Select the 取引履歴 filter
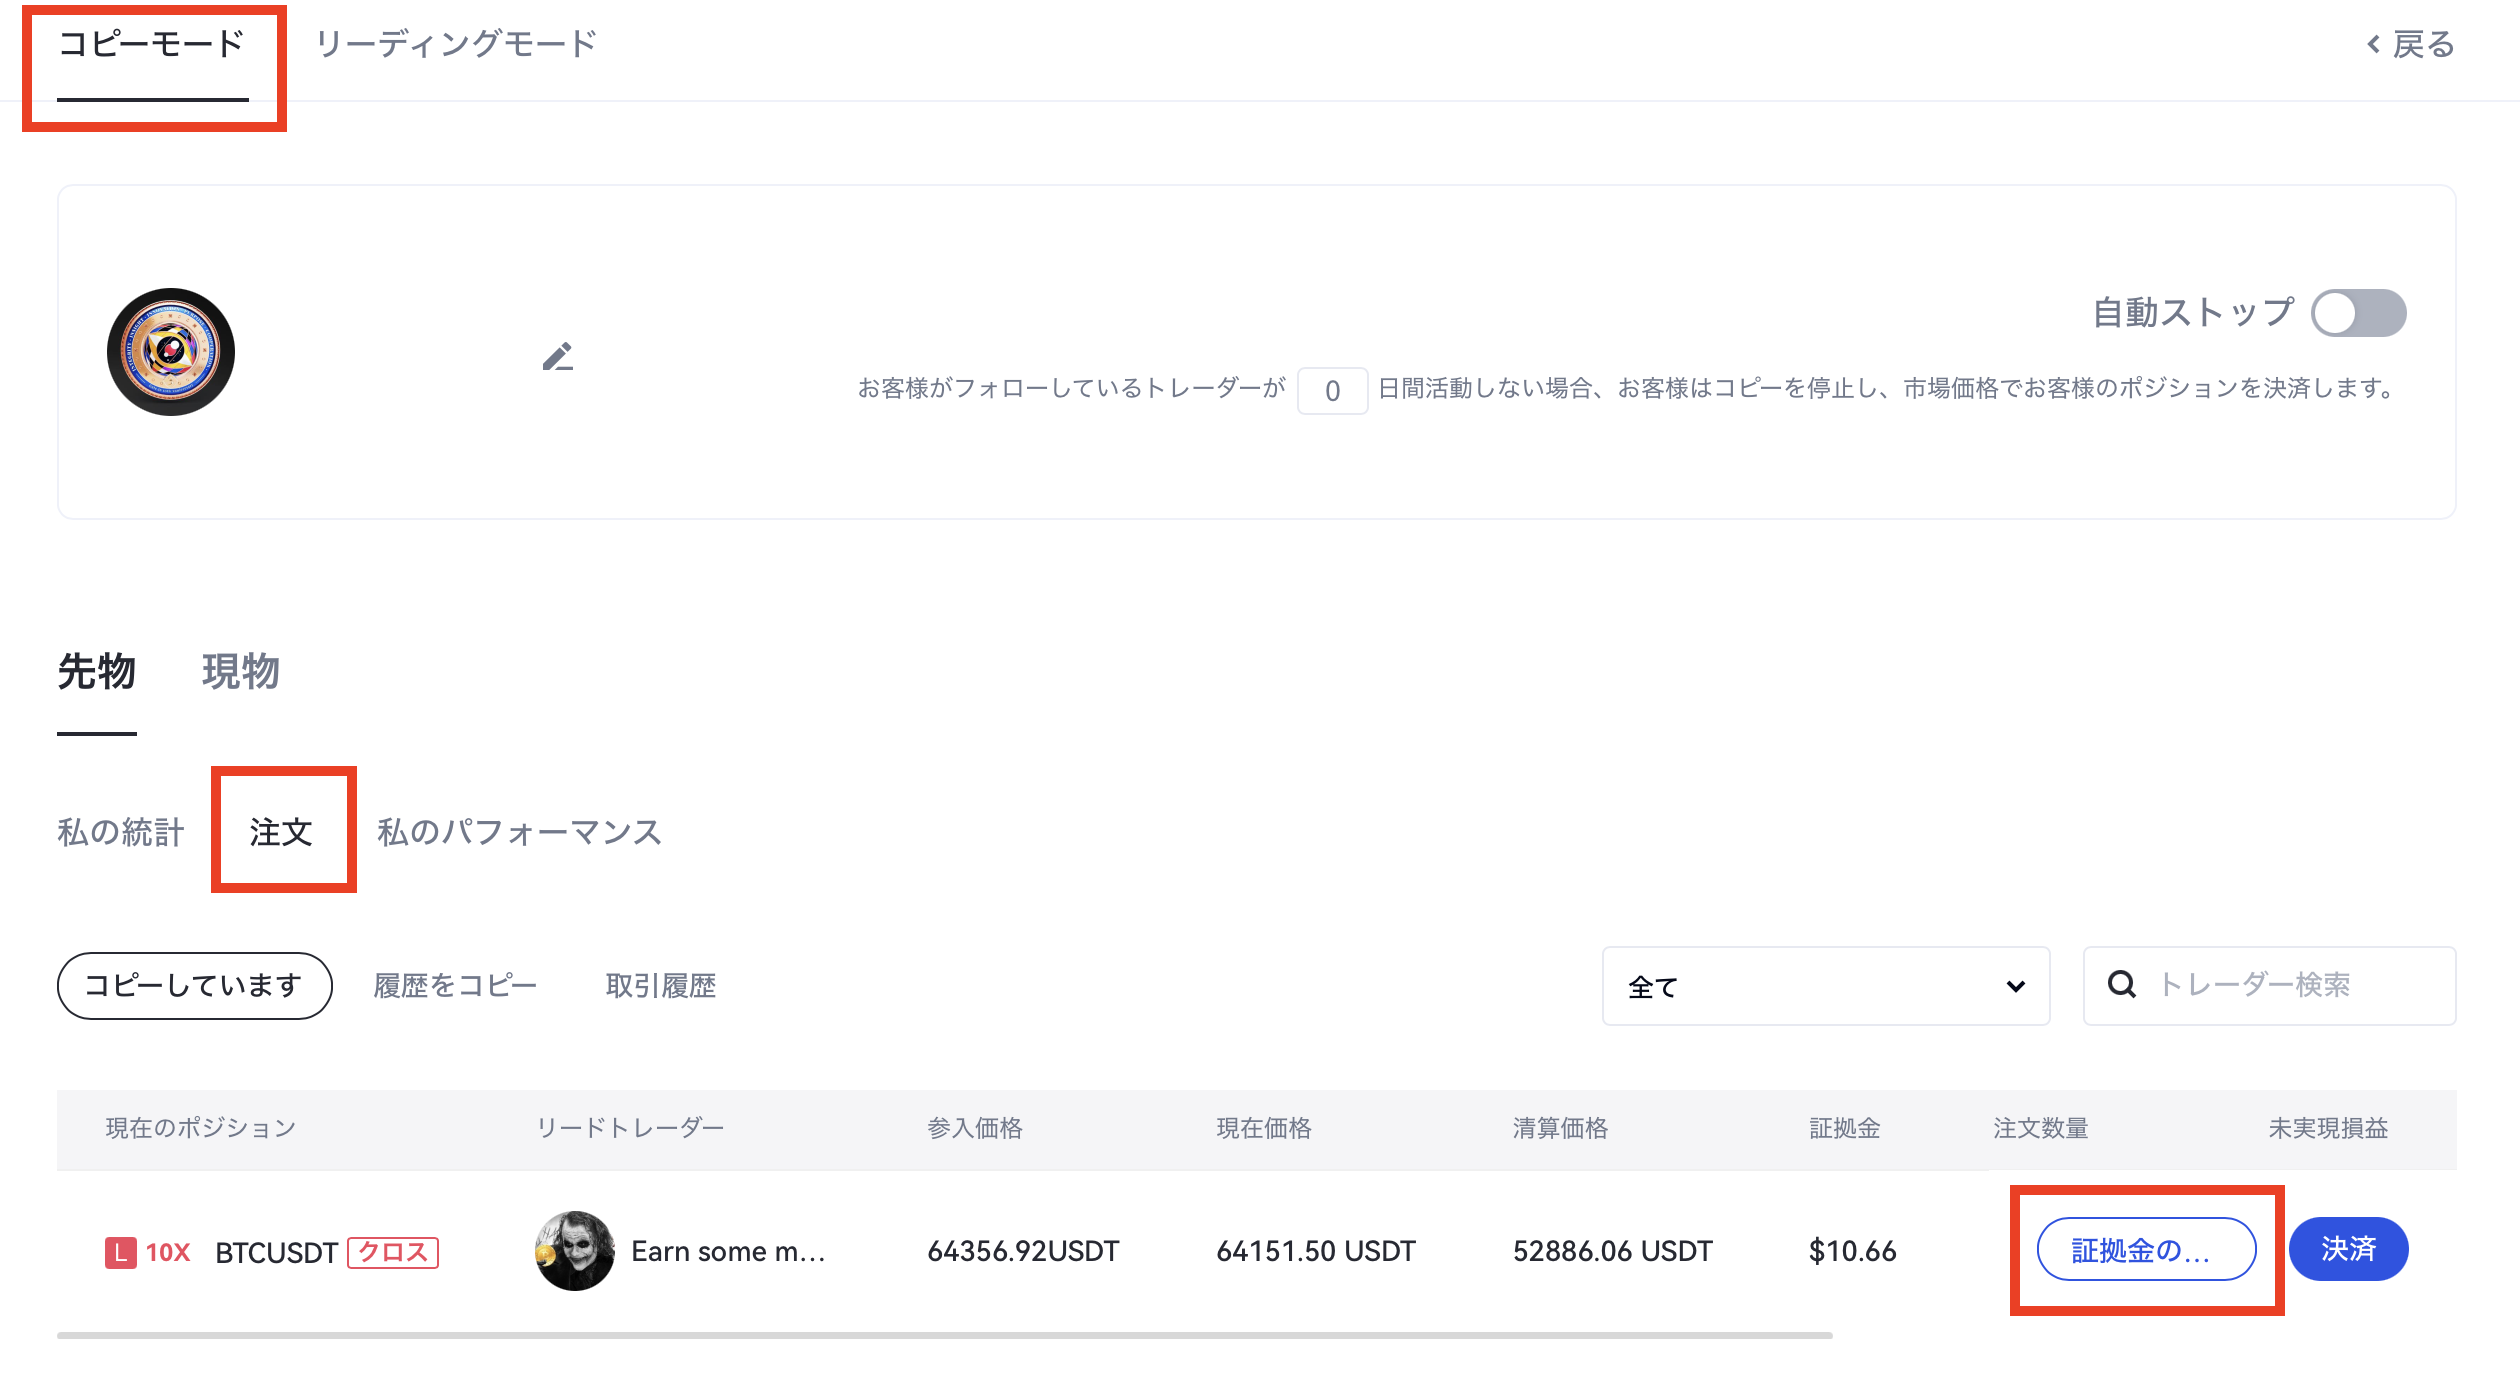Image resolution: width=2520 pixels, height=1396 pixels. coord(661,986)
